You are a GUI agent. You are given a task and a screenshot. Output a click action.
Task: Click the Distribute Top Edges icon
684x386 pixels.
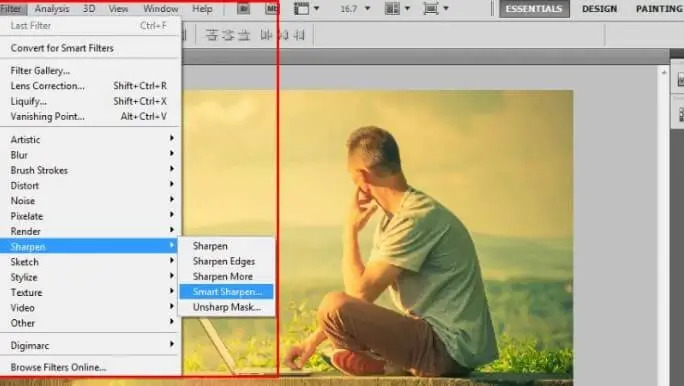[211, 35]
